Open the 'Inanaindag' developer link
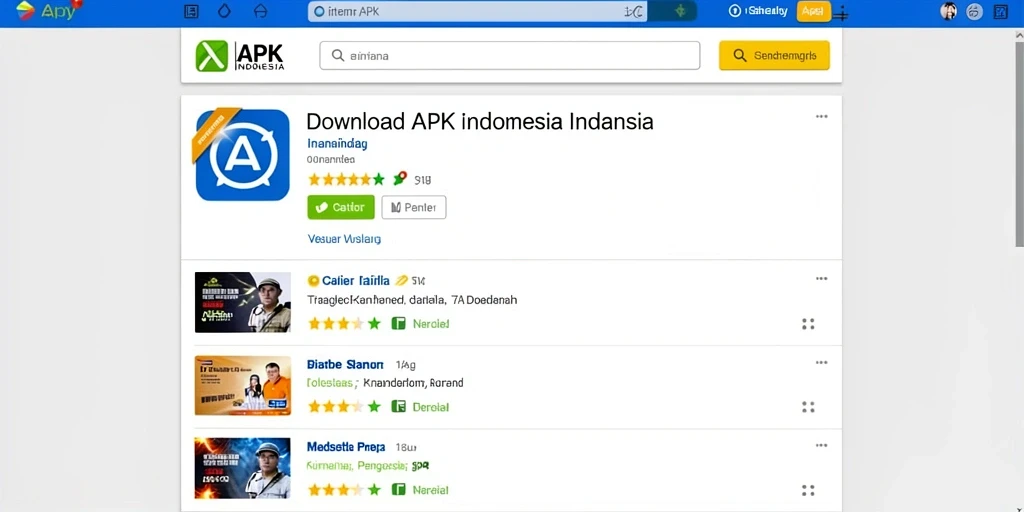The width and height of the screenshot is (1024, 512). click(337, 143)
